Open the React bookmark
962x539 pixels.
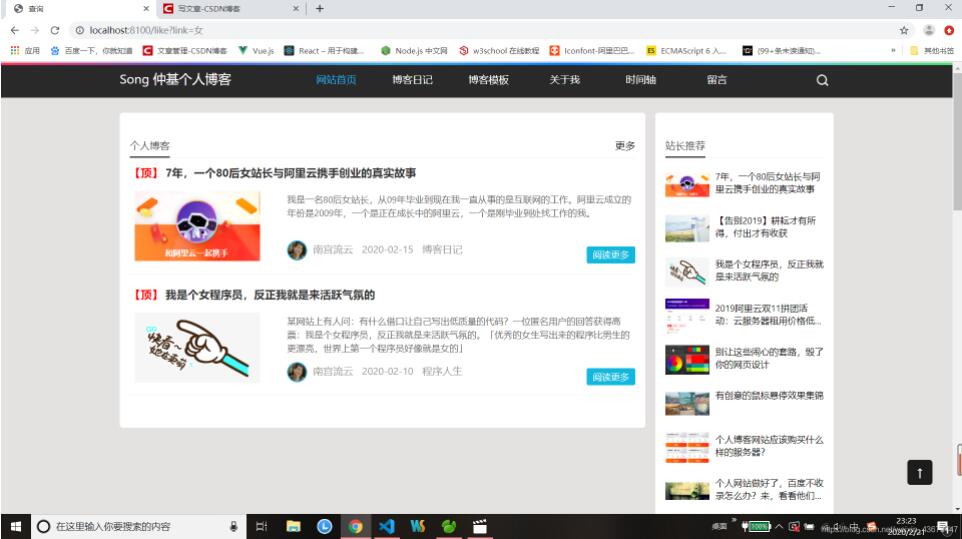(x=324, y=50)
